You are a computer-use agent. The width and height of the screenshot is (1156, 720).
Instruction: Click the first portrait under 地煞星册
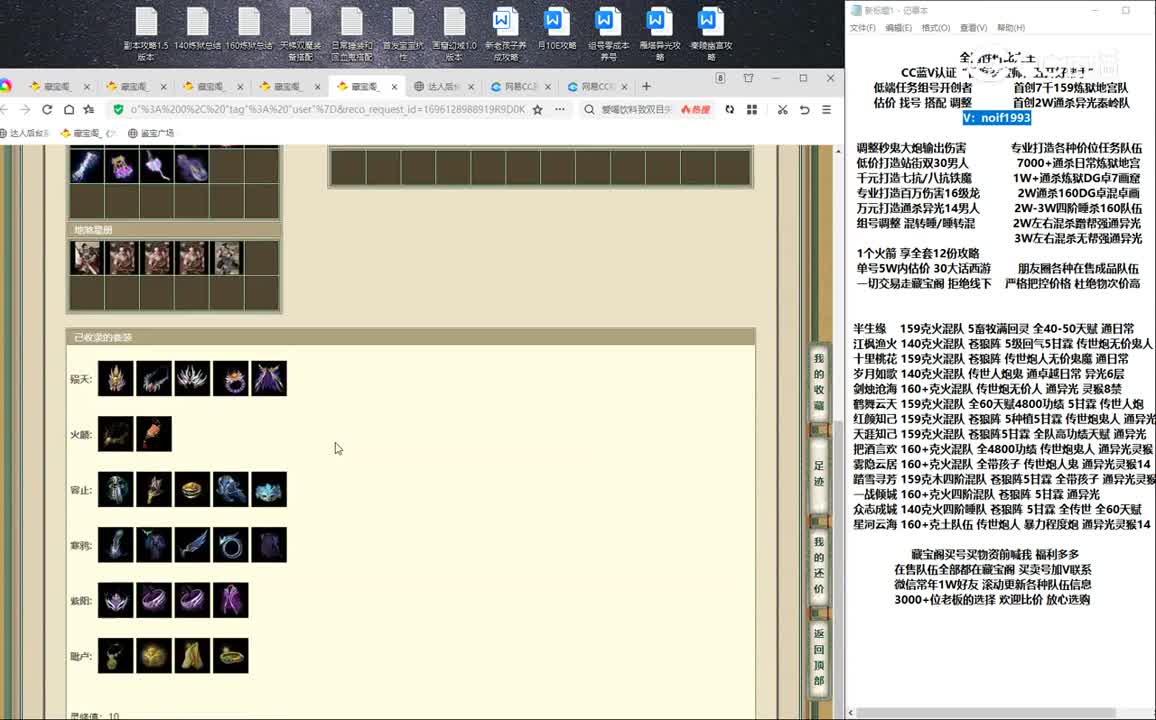coord(86,259)
